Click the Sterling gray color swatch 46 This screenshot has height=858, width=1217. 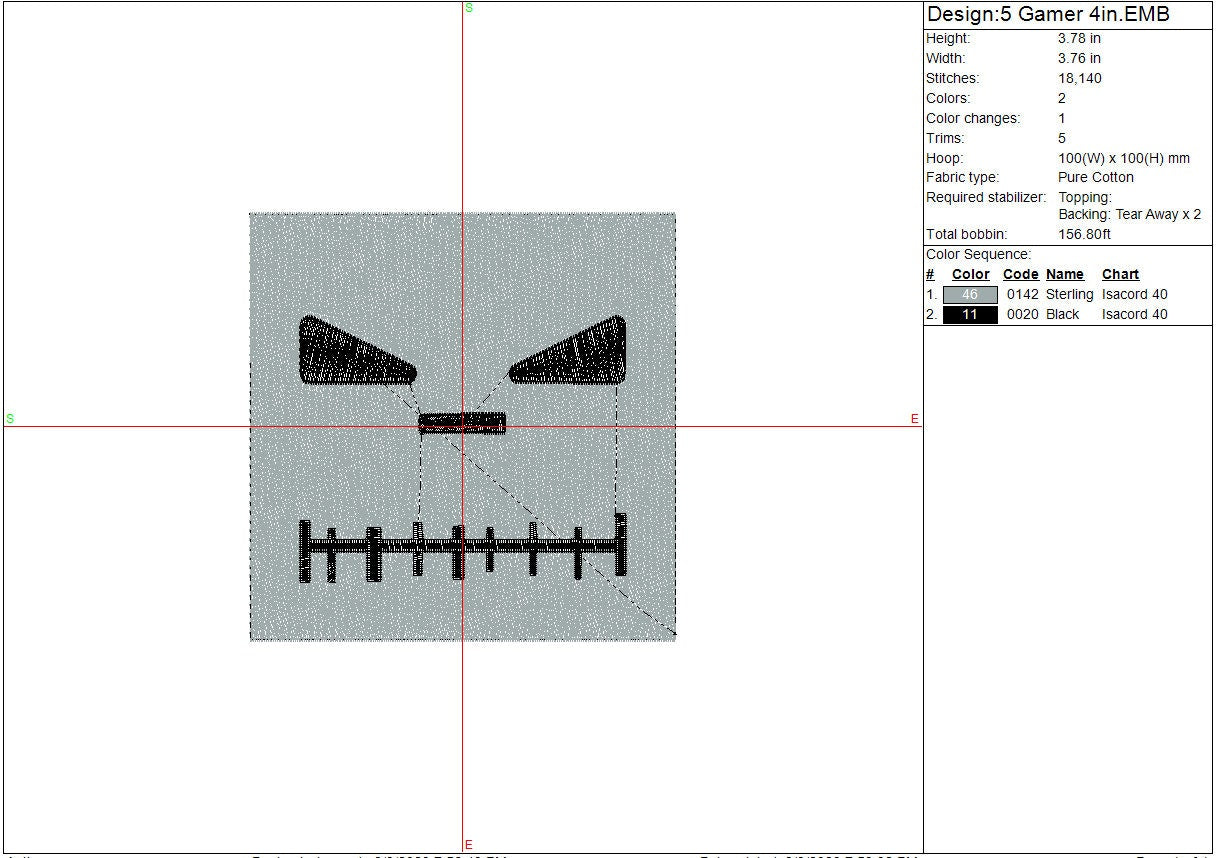coord(970,295)
